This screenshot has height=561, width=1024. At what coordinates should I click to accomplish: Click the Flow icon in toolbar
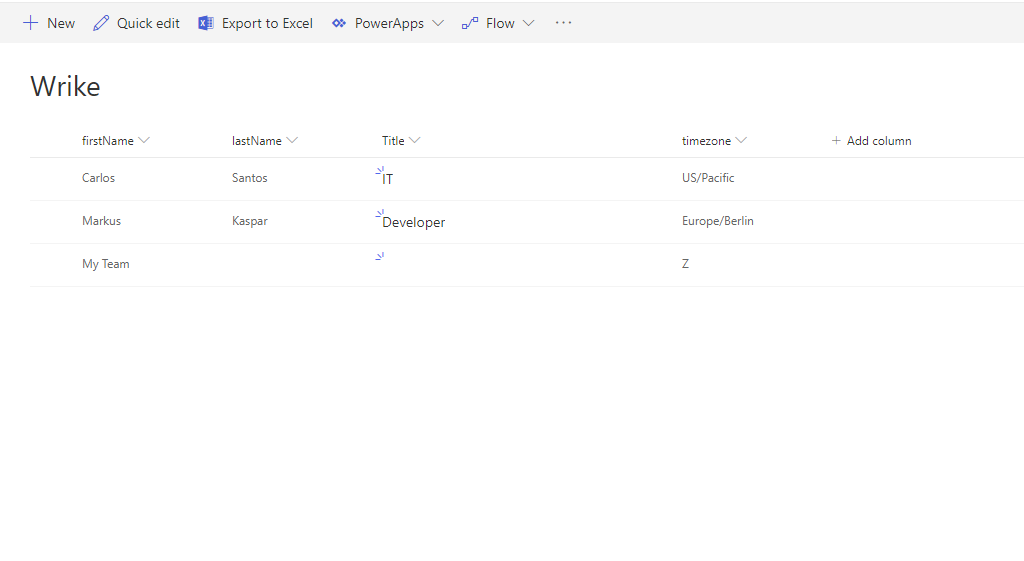470,23
